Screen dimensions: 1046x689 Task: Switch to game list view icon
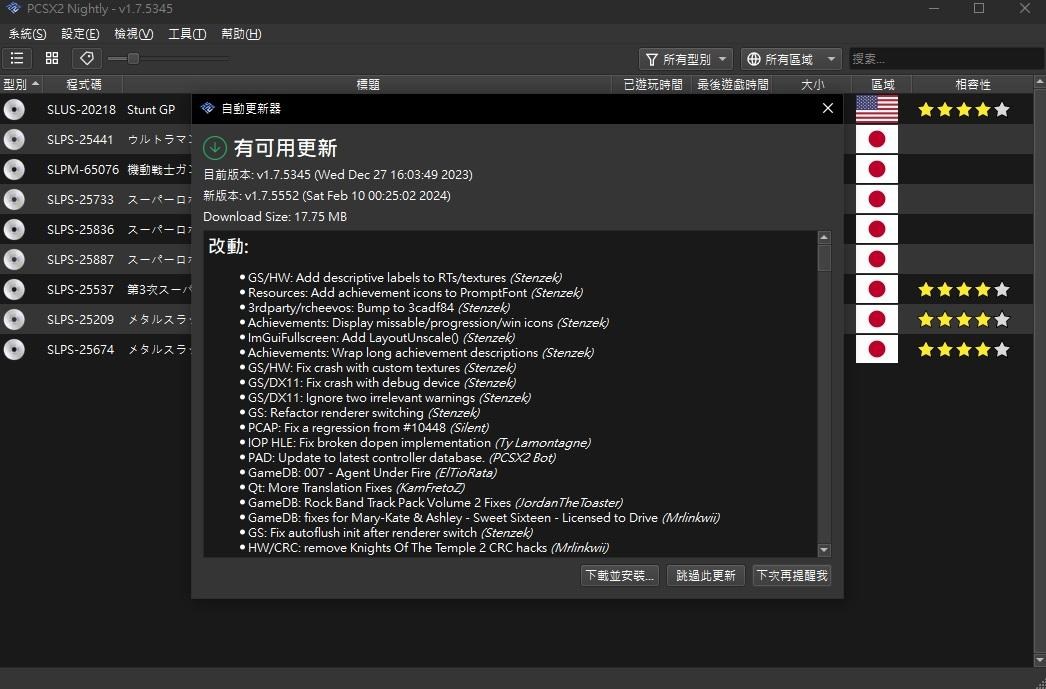18,59
